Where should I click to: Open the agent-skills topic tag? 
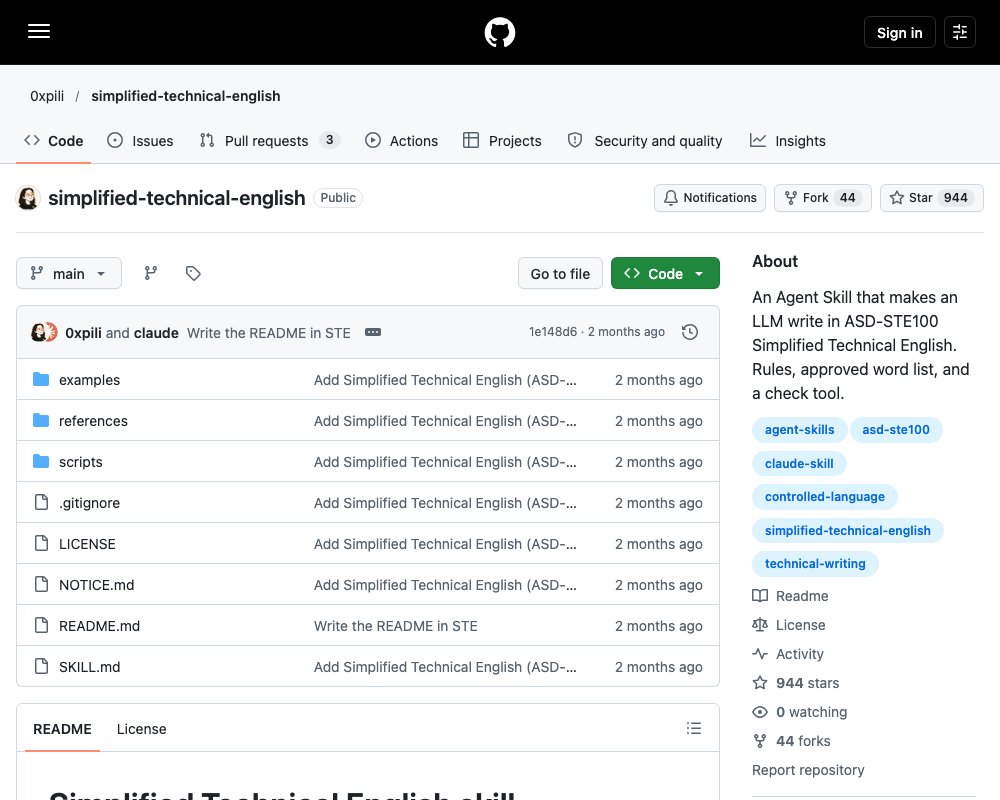click(799, 430)
